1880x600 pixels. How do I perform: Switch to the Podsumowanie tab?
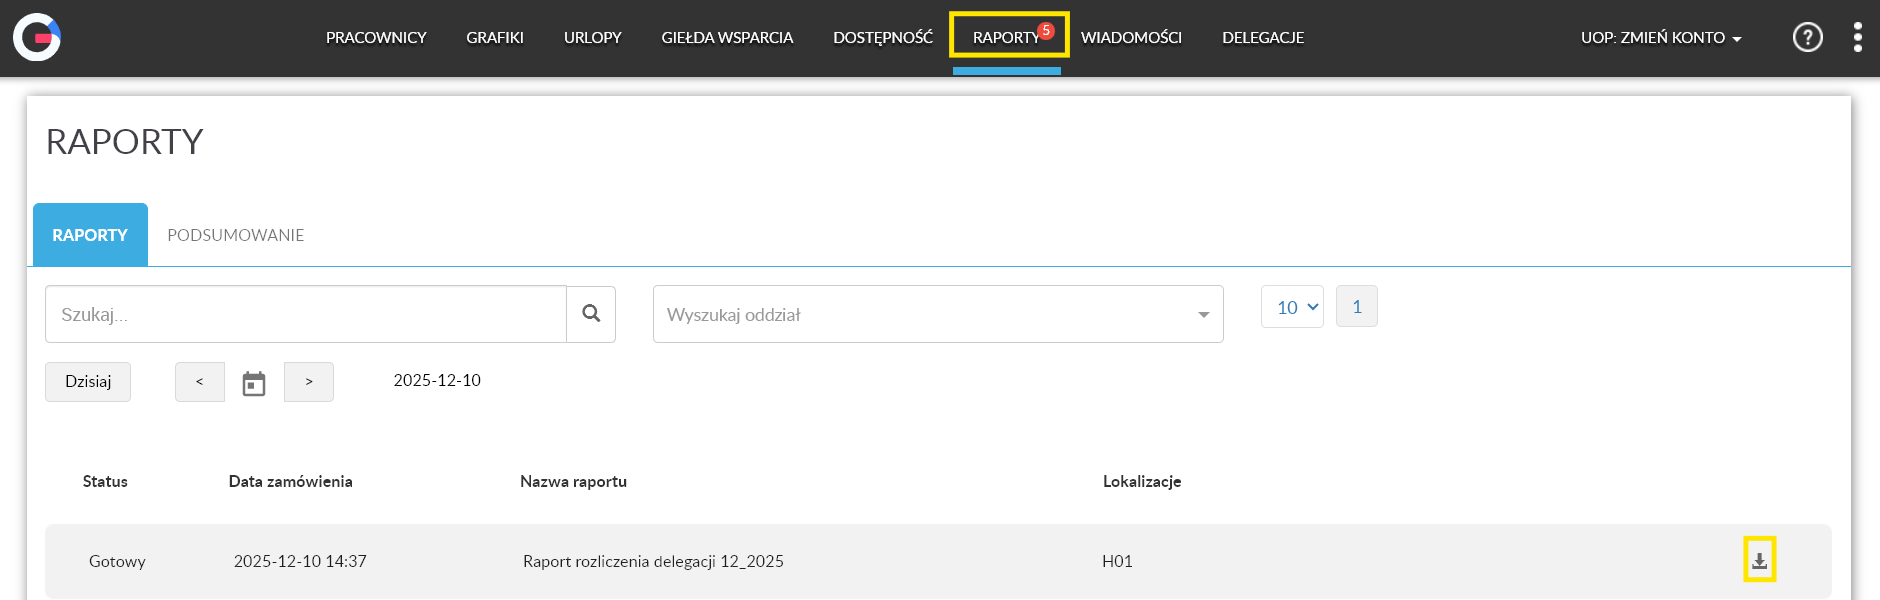235,235
